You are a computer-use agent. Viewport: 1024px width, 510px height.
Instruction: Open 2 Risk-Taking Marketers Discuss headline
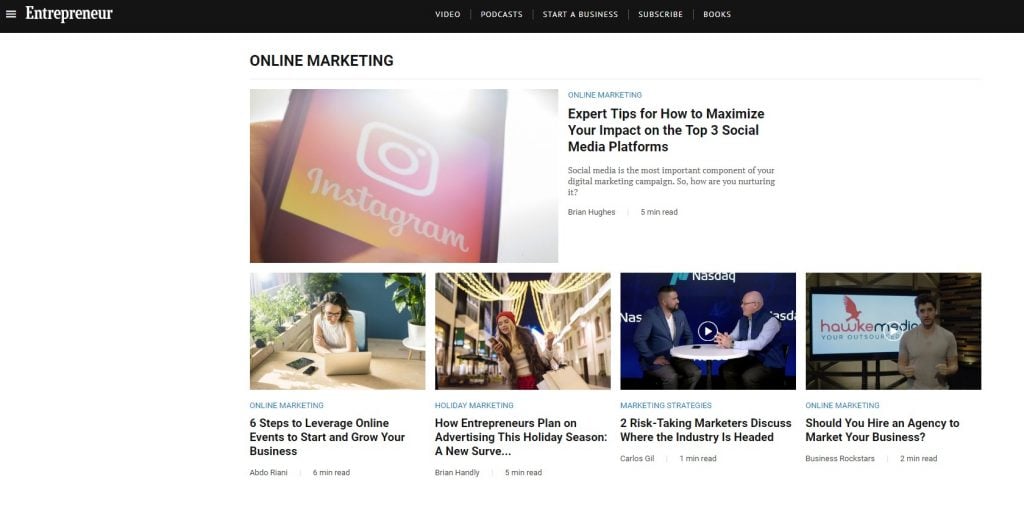(705, 430)
